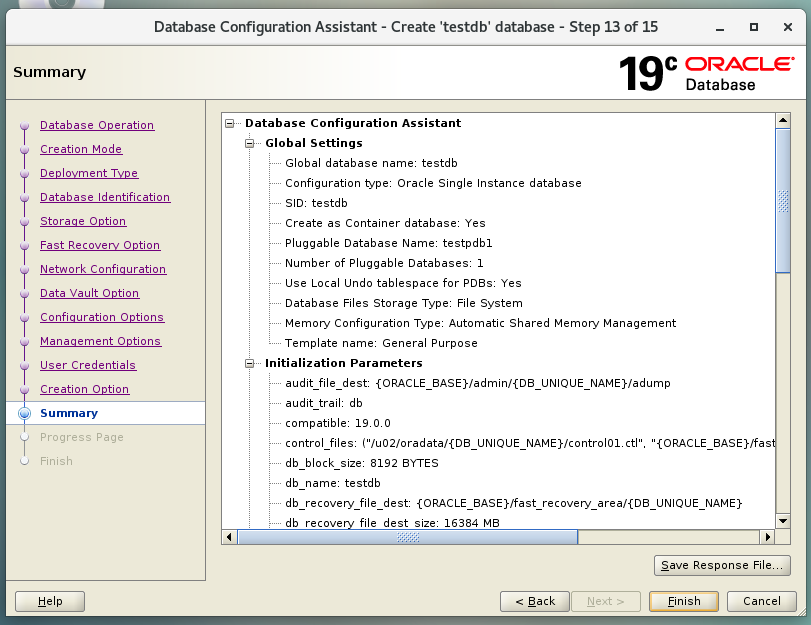Open the Network Configuration step
The width and height of the screenshot is (811, 625).
103,269
